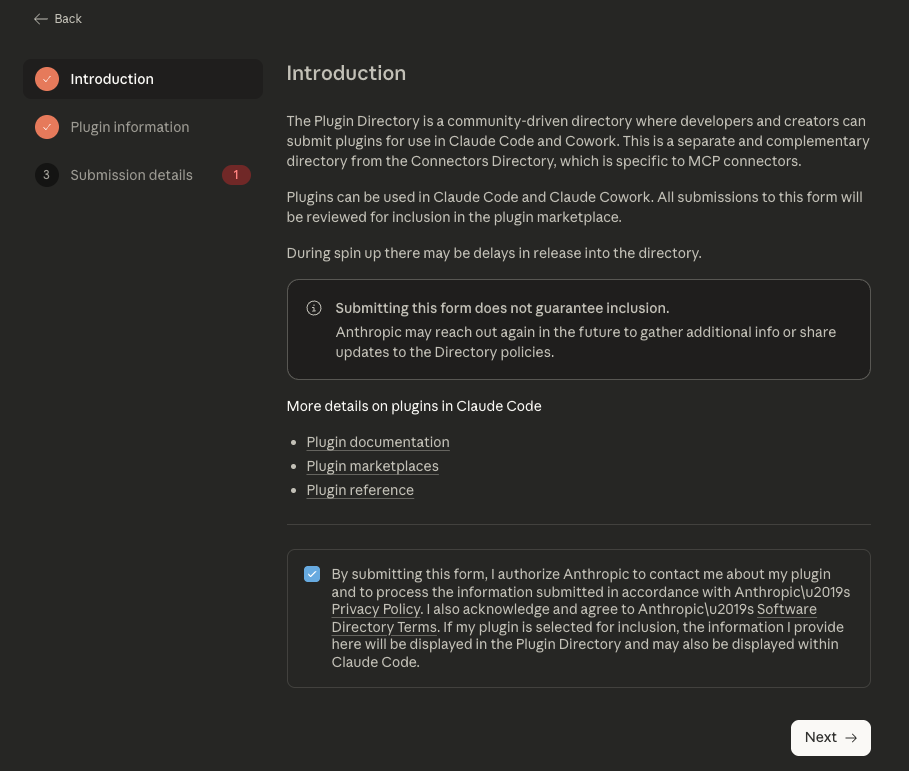Open the Software Directory Terms link
Image resolution: width=909 pixels, height=771 pixels.
(x=786, y=609)
